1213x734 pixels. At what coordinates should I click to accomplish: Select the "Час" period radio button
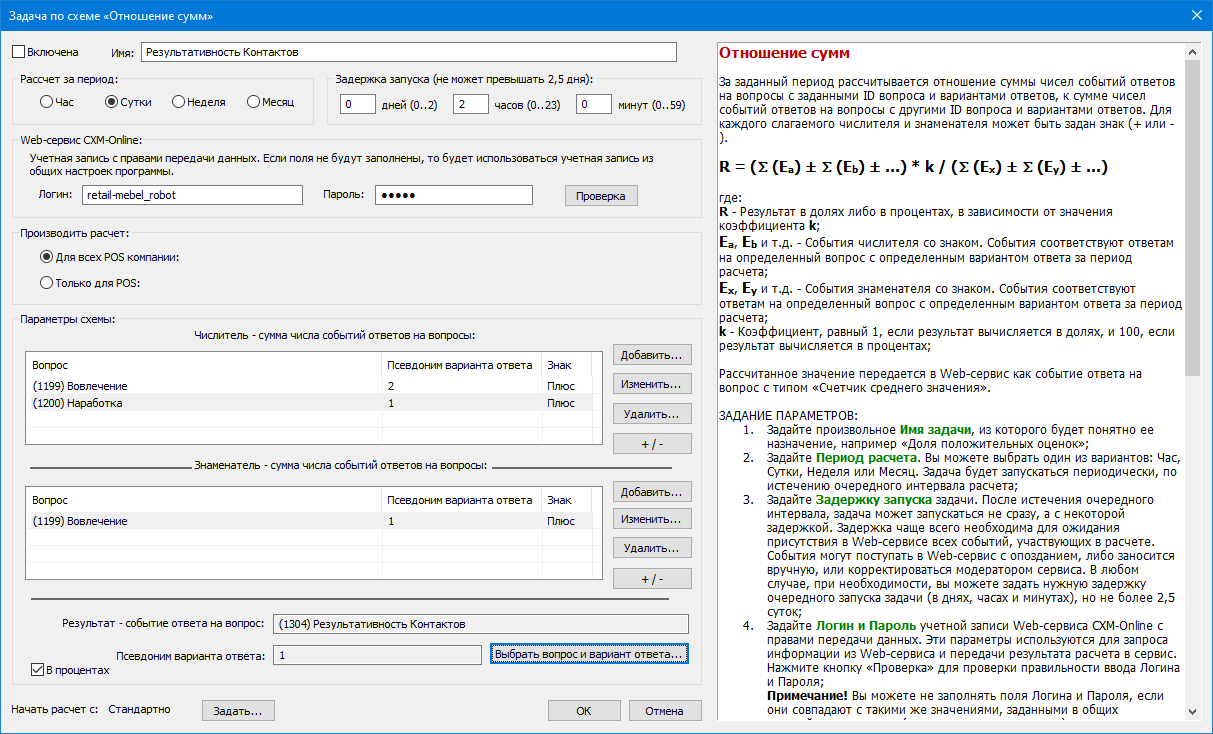(47, 102)
